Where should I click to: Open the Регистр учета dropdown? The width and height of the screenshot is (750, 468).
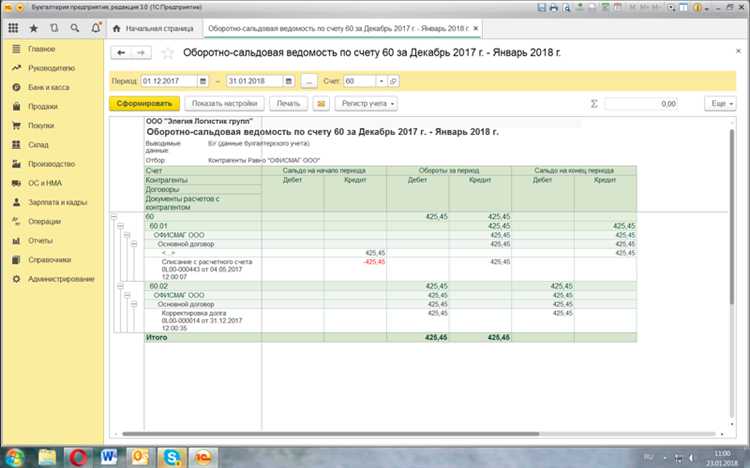click(x=366, y=104)
